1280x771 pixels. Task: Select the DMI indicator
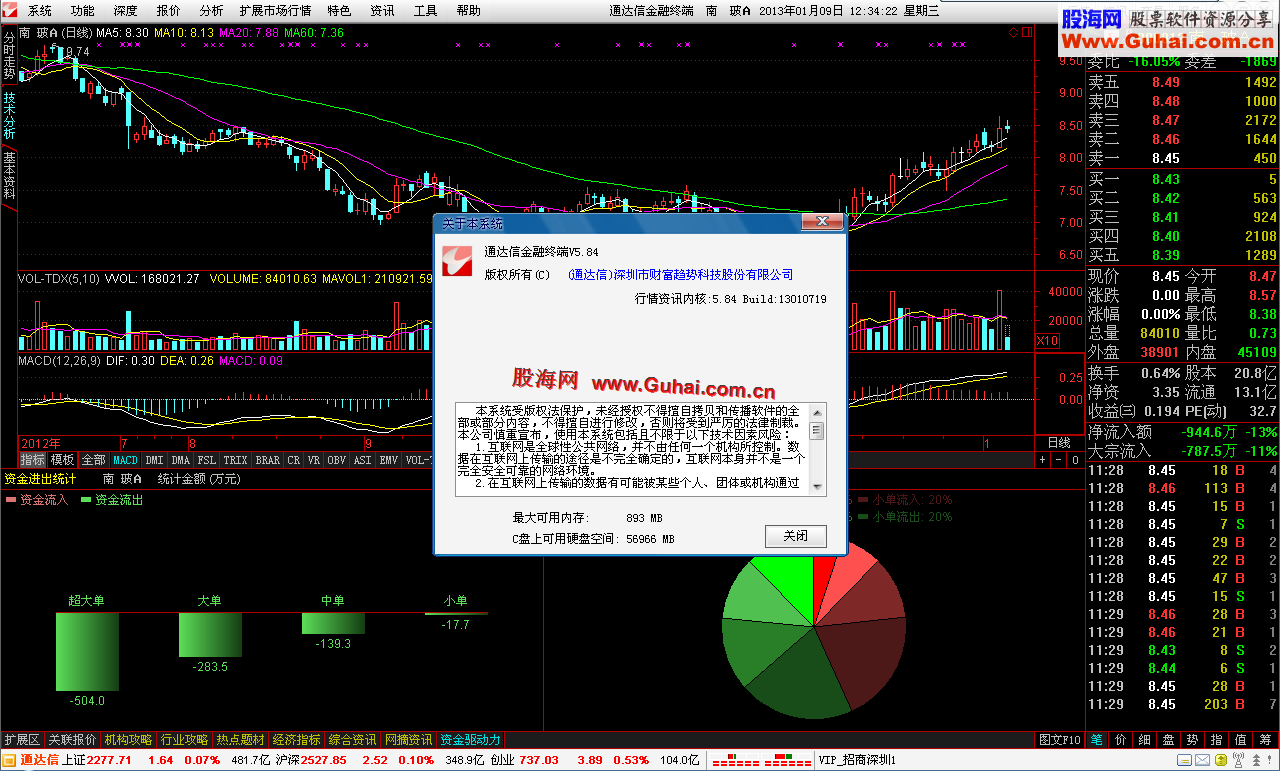pyautogui.click(x=154, y=460)
